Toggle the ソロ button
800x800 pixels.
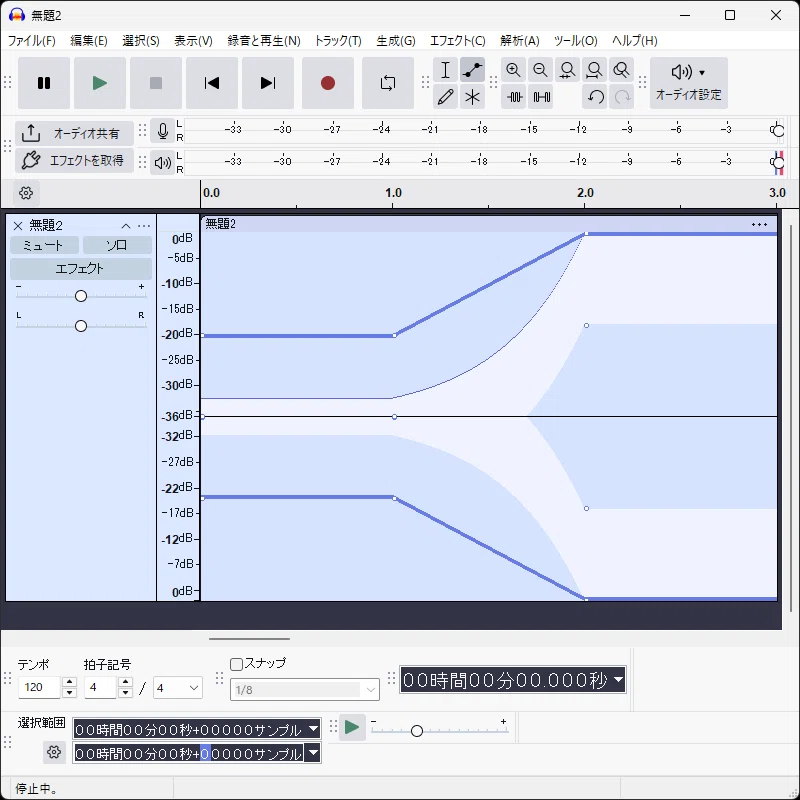(x=117, y=245)
